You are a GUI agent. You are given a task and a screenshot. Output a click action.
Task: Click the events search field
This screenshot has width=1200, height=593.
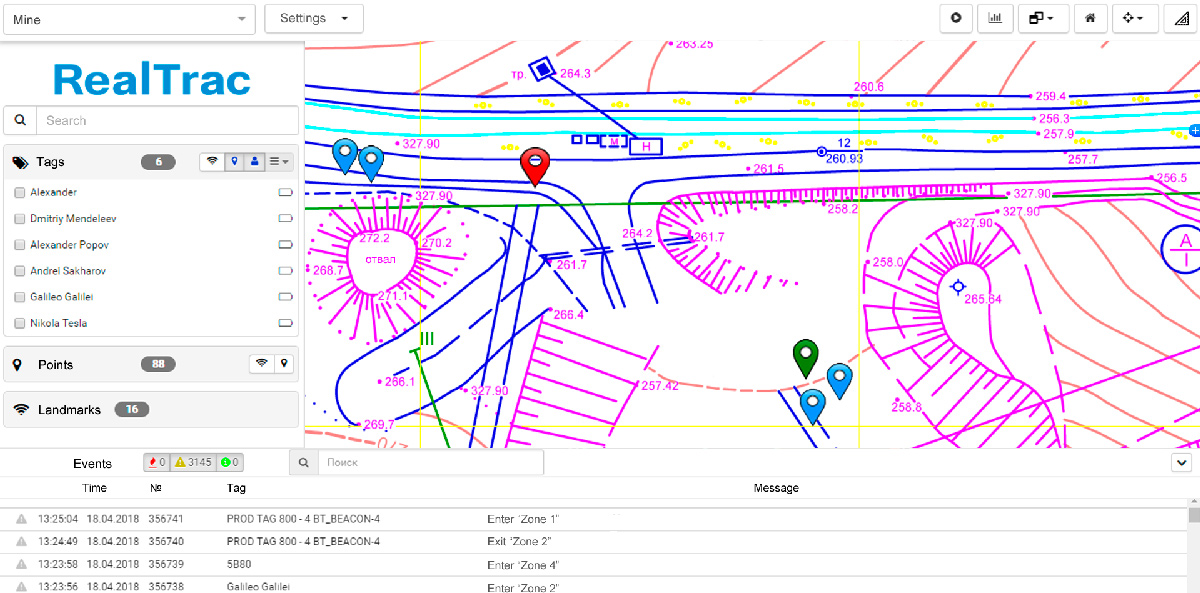click(x=430, y=463)
